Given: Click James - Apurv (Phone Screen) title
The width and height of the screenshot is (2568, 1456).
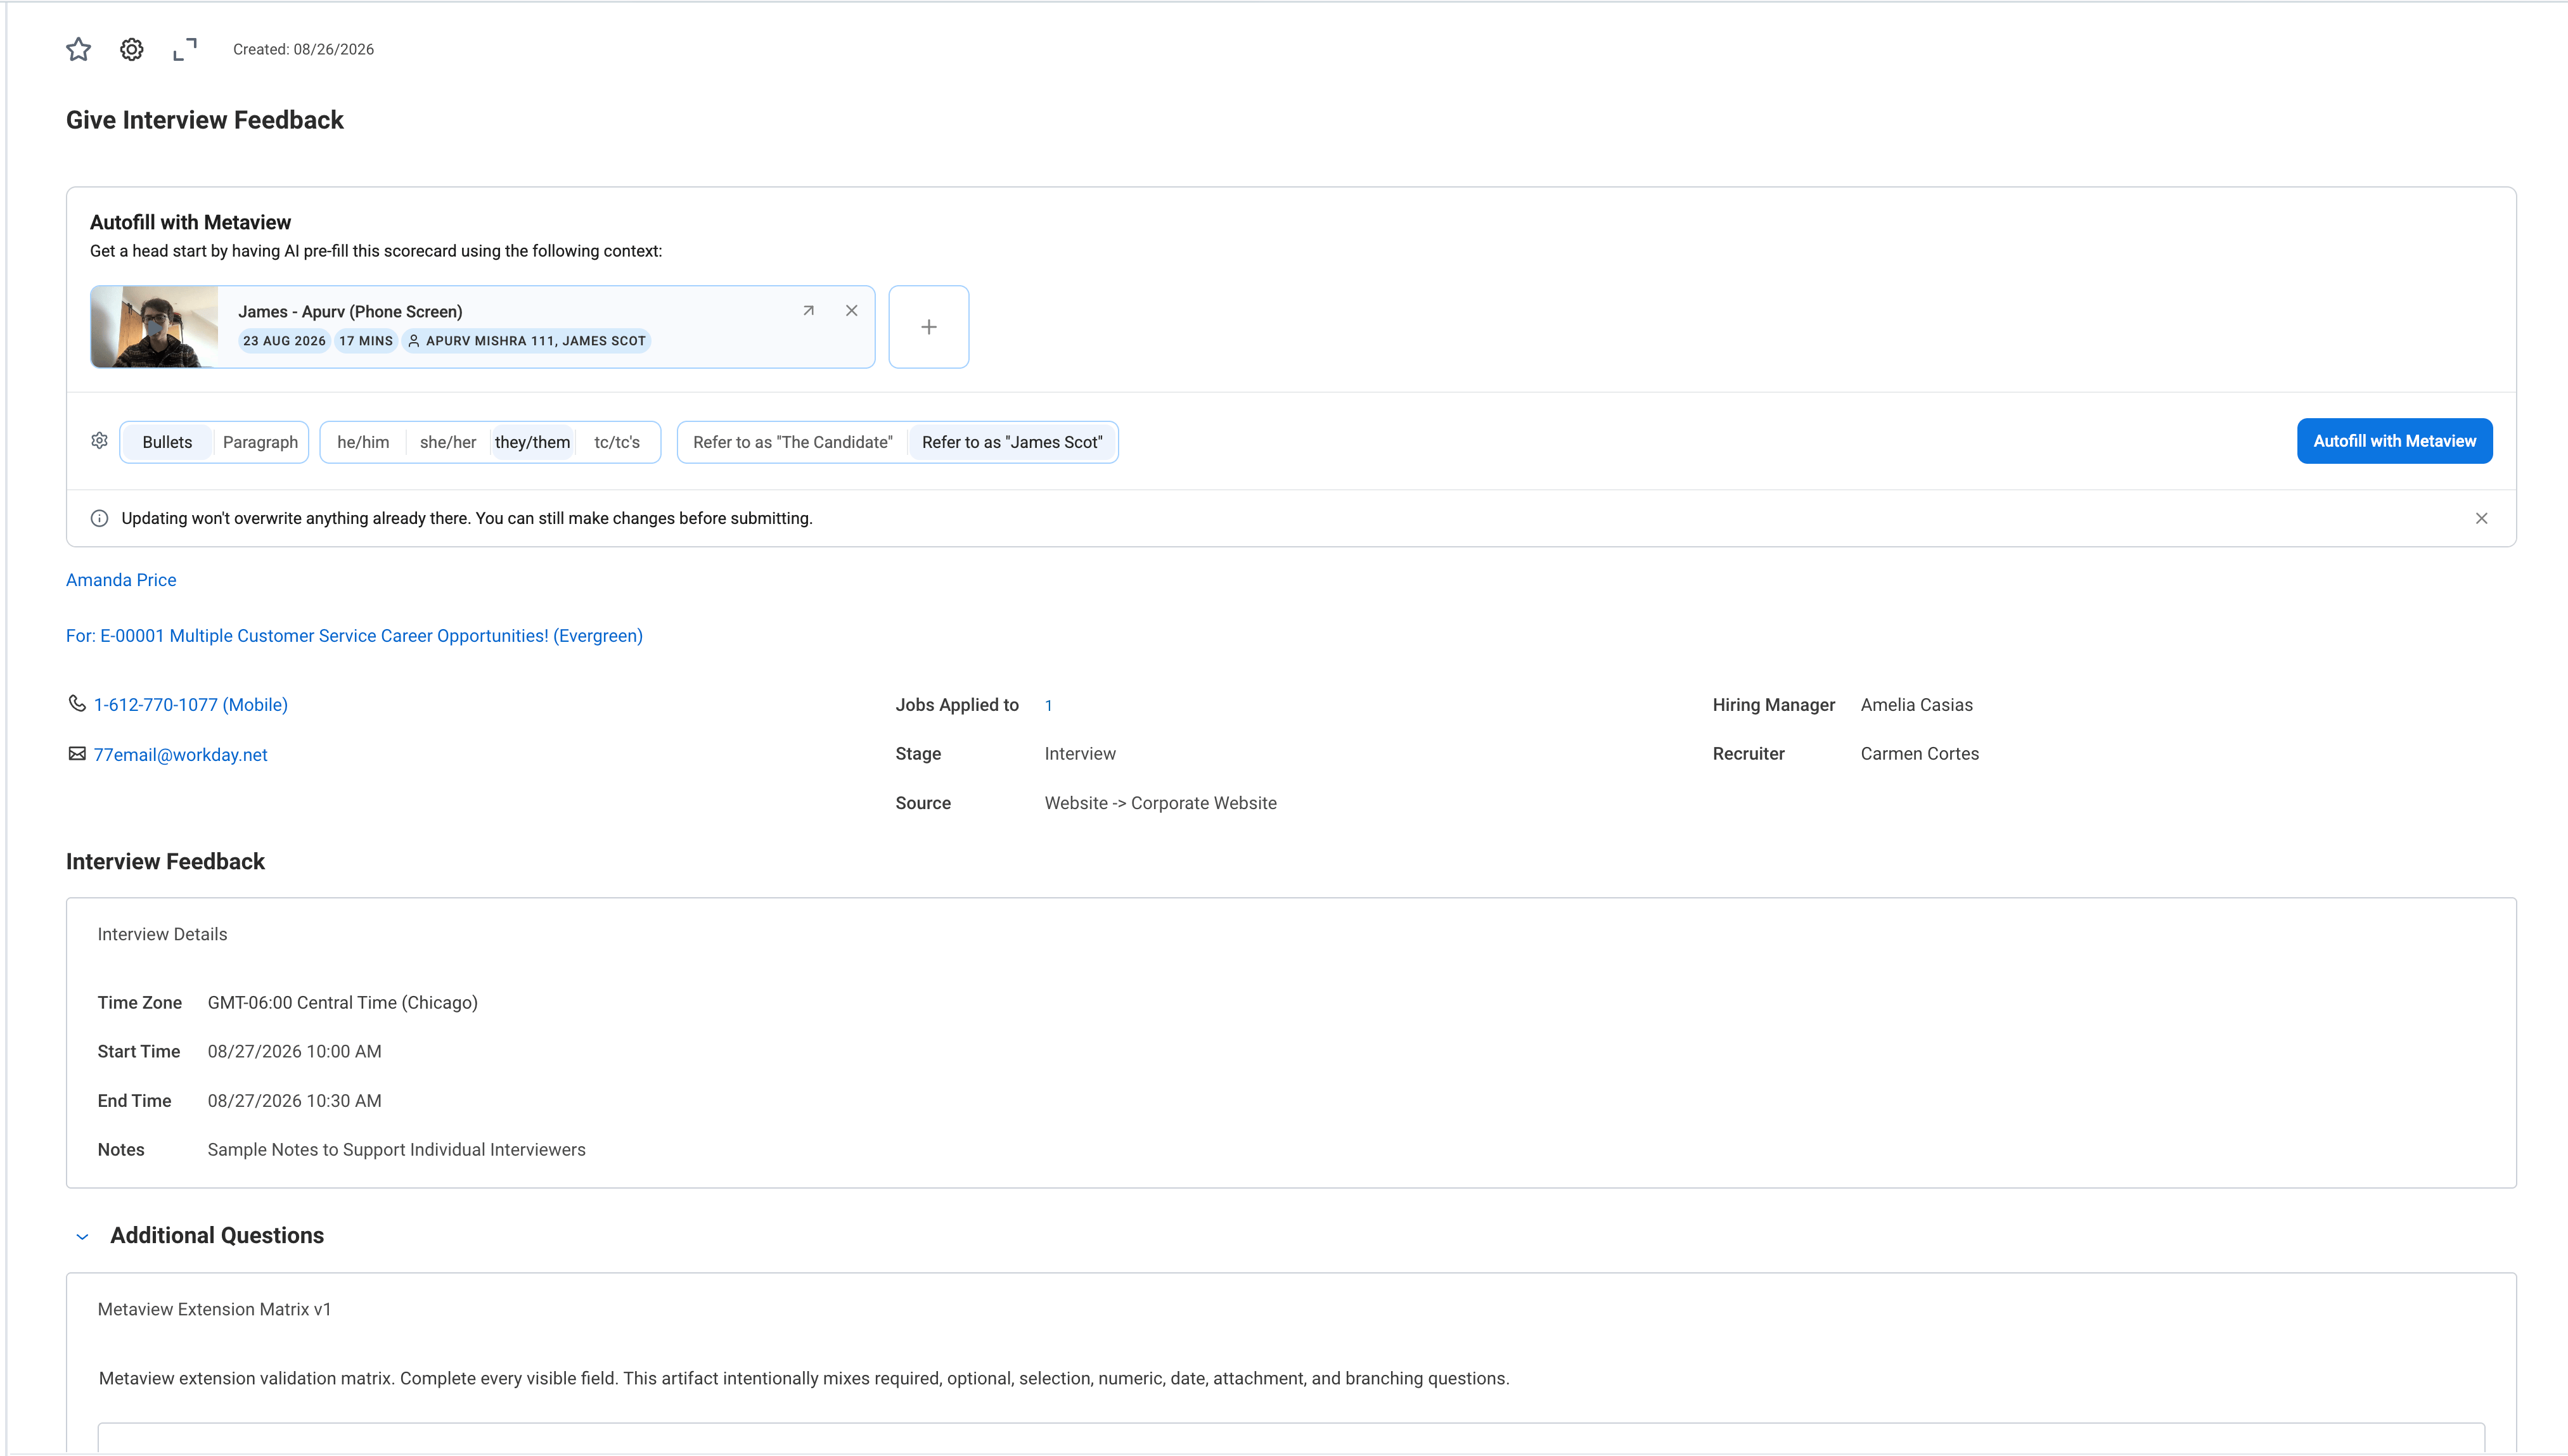Looking at the screenshot, I should 350,312.
